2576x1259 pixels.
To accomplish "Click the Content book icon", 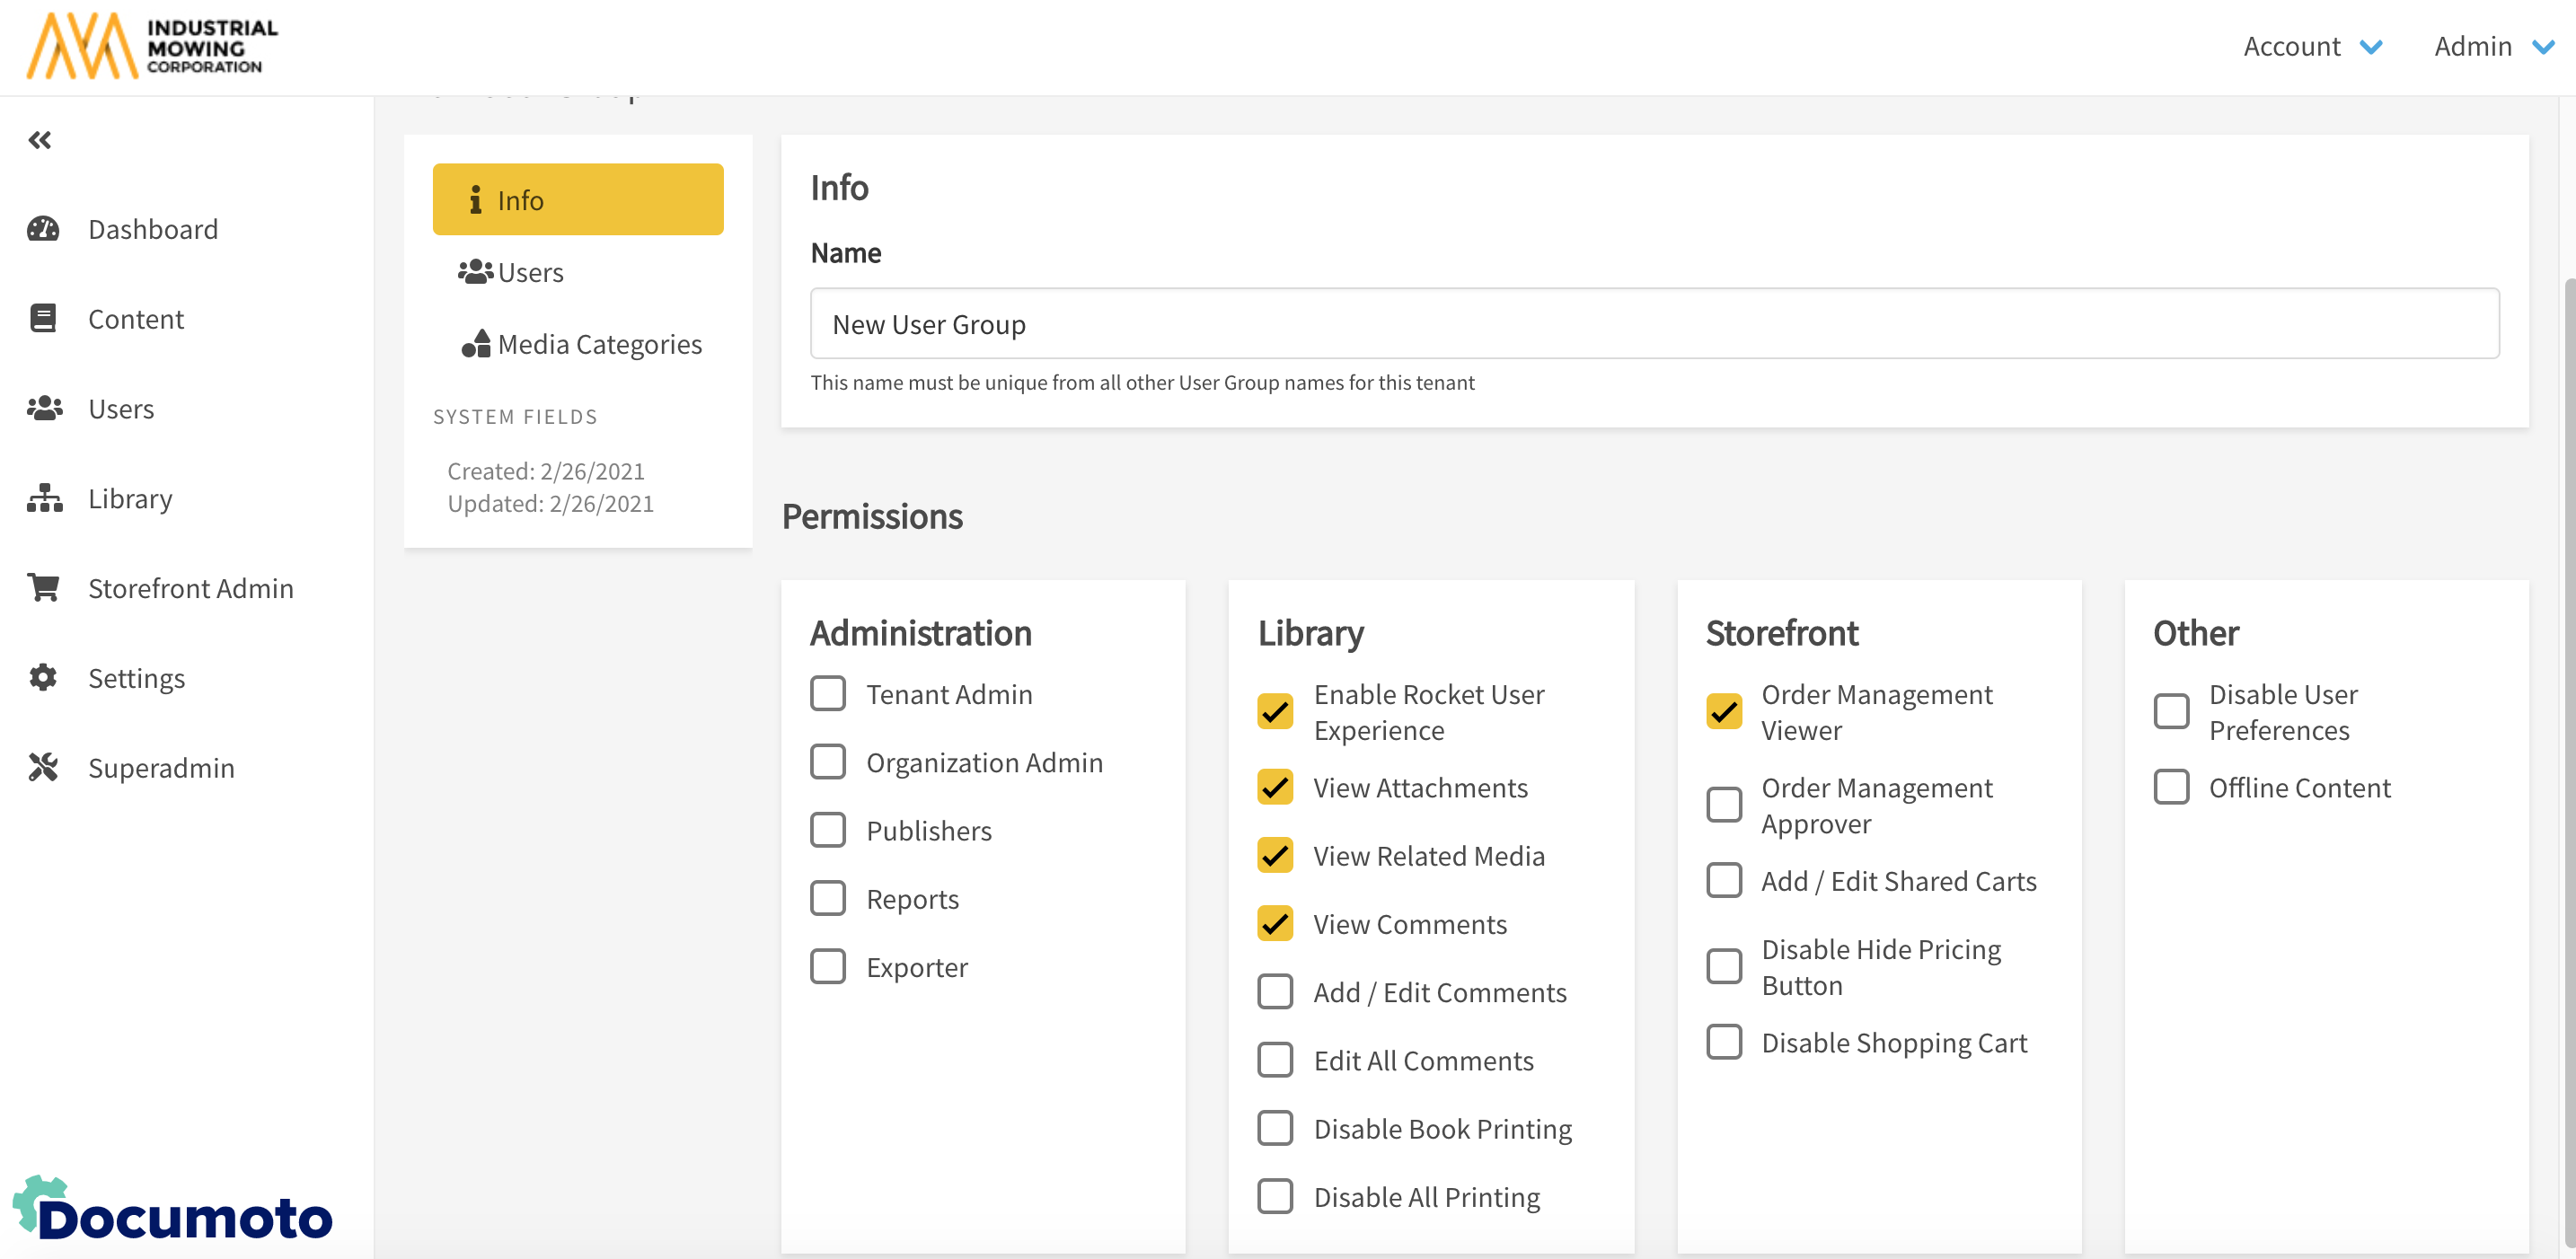I will coord(43,318).
